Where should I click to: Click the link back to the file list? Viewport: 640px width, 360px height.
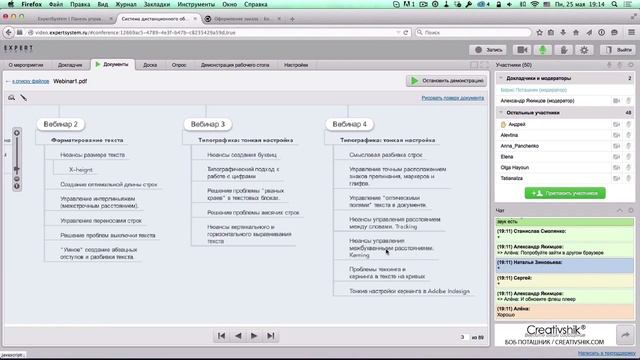(31, 81)
